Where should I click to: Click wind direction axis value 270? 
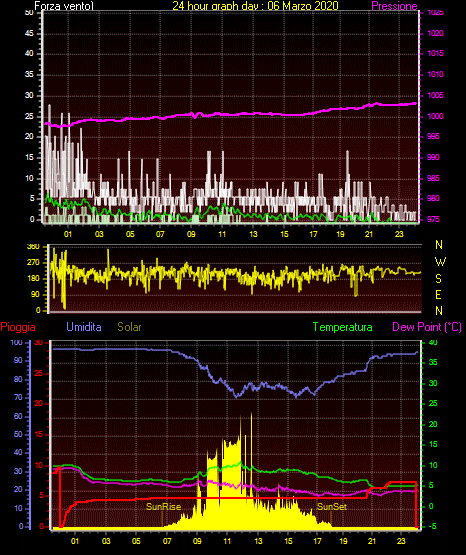pos(33,263)
